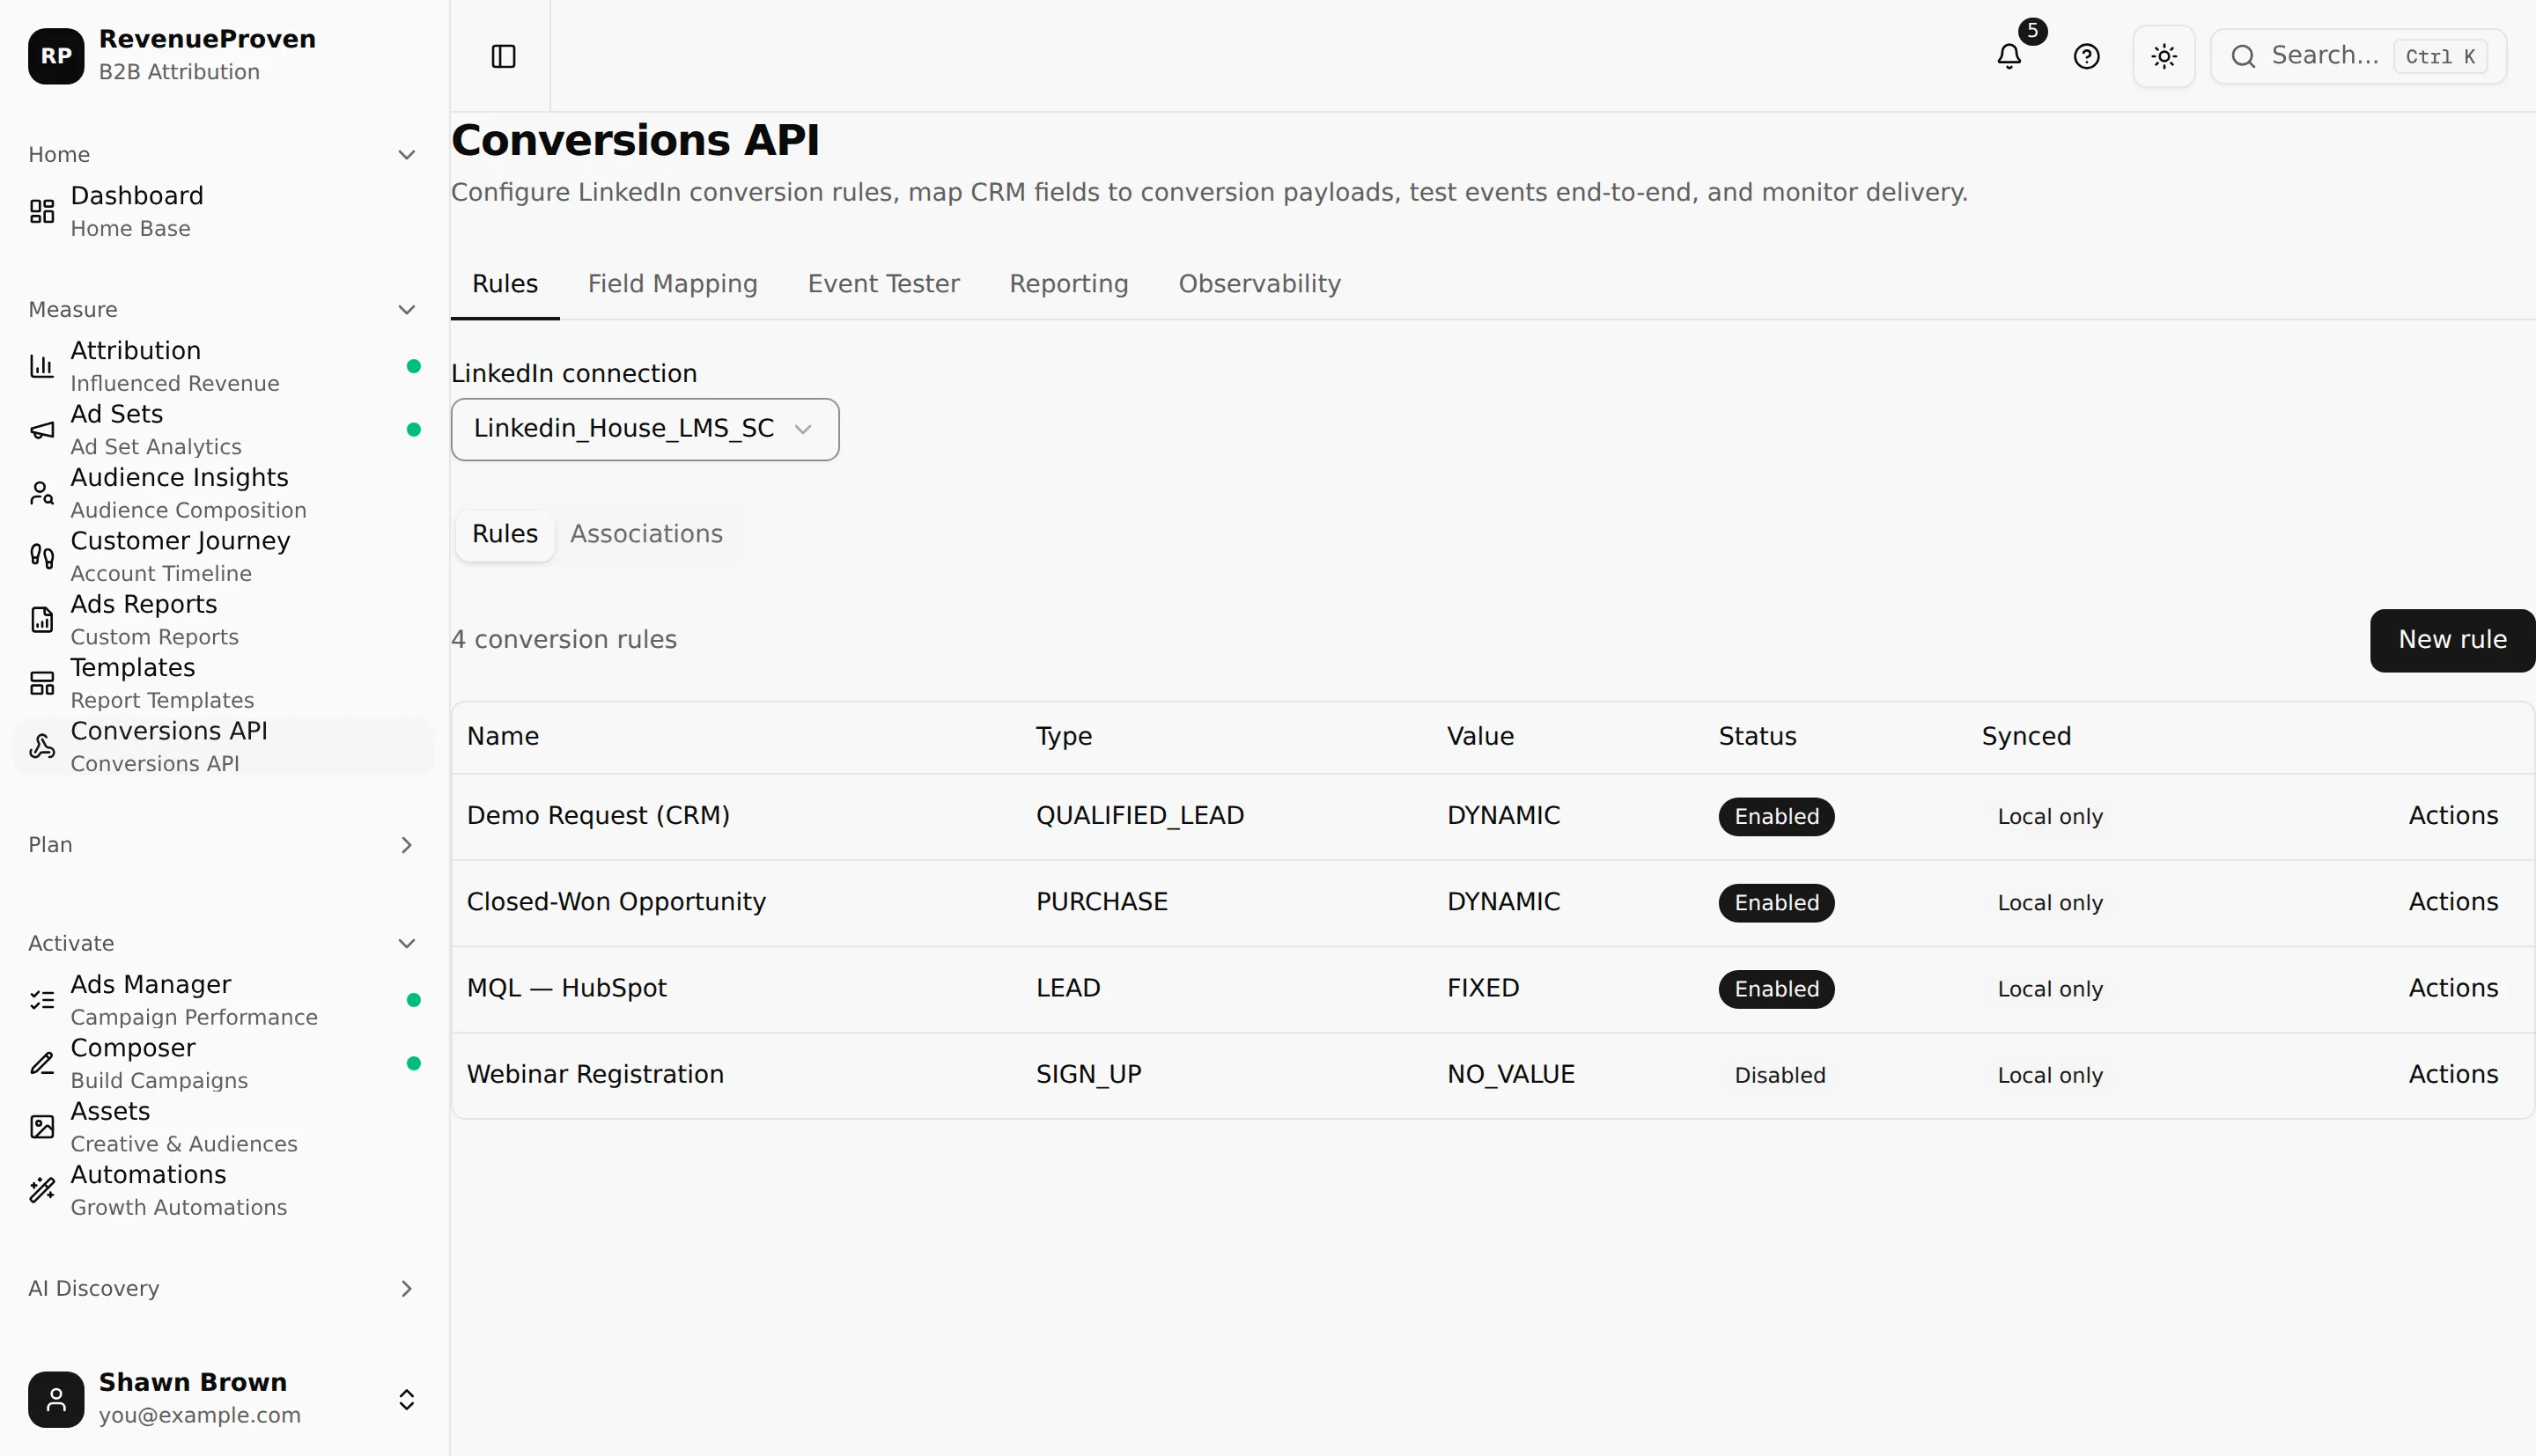The image size is (2536, 1456).
Task: Open Actions for MQL — HubSpot
Action: tap(2453, 988)
